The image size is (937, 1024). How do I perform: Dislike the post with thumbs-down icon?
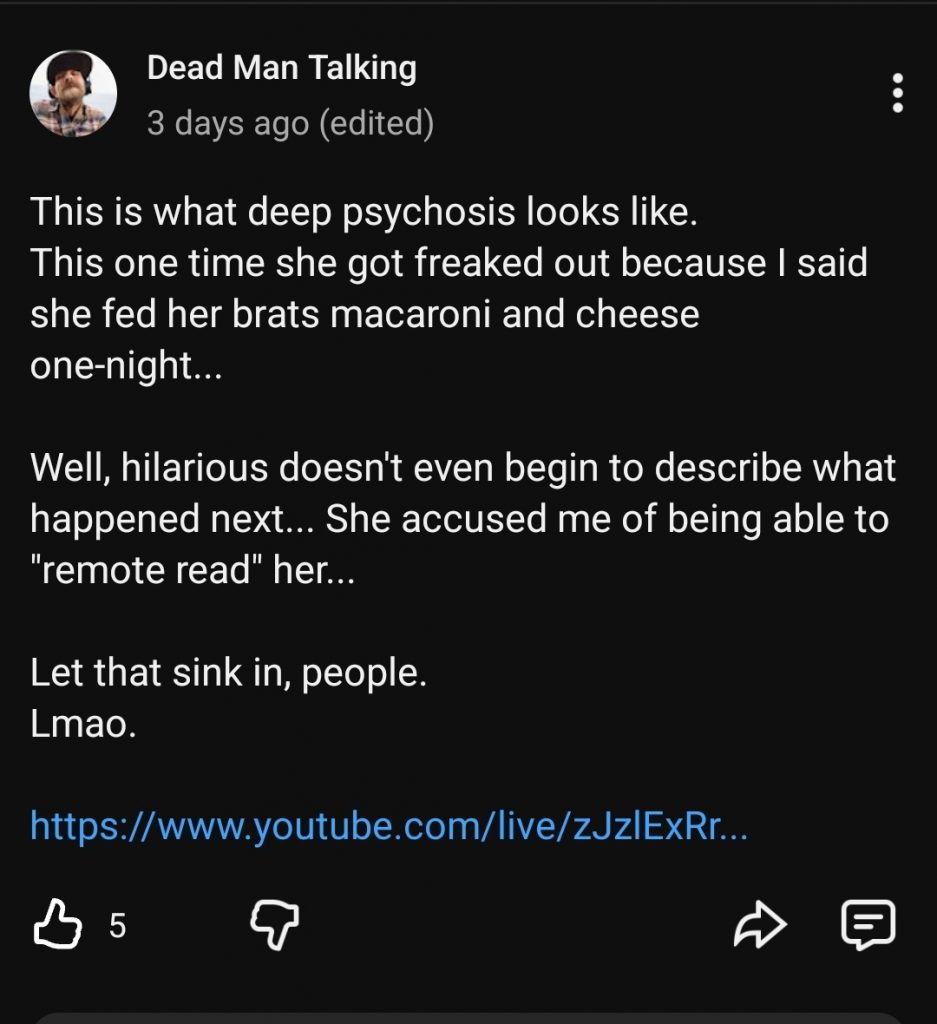[274, 925]
